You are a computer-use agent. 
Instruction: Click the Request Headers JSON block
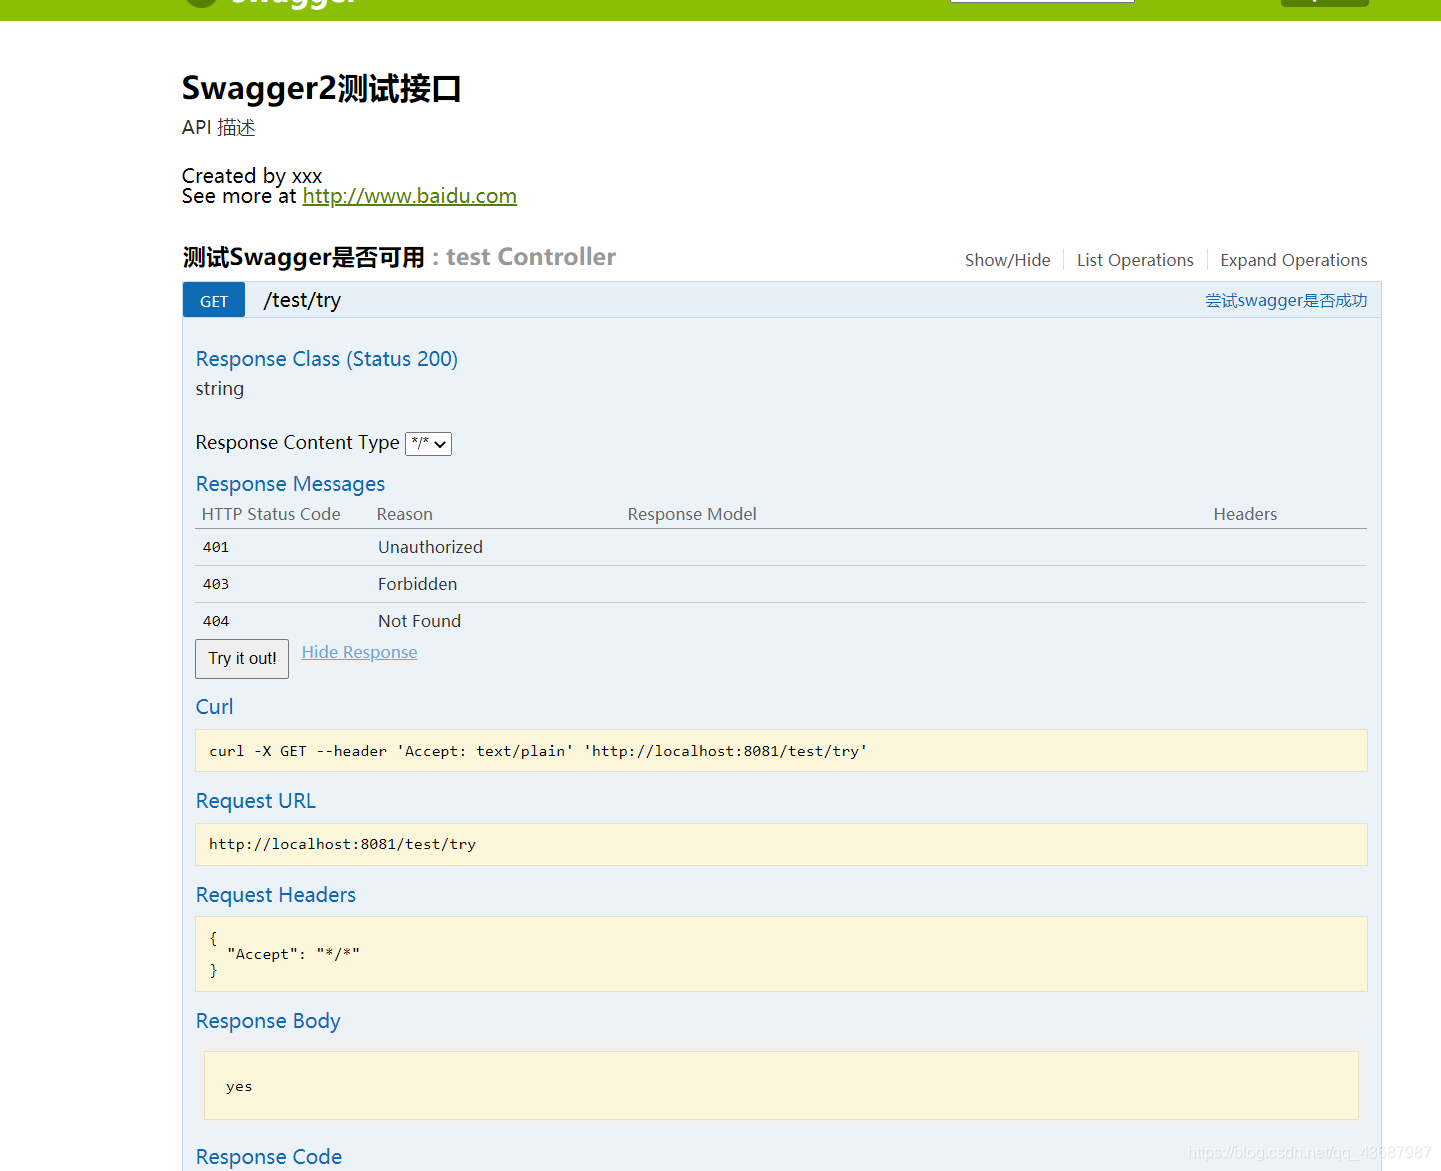point(780,953)
